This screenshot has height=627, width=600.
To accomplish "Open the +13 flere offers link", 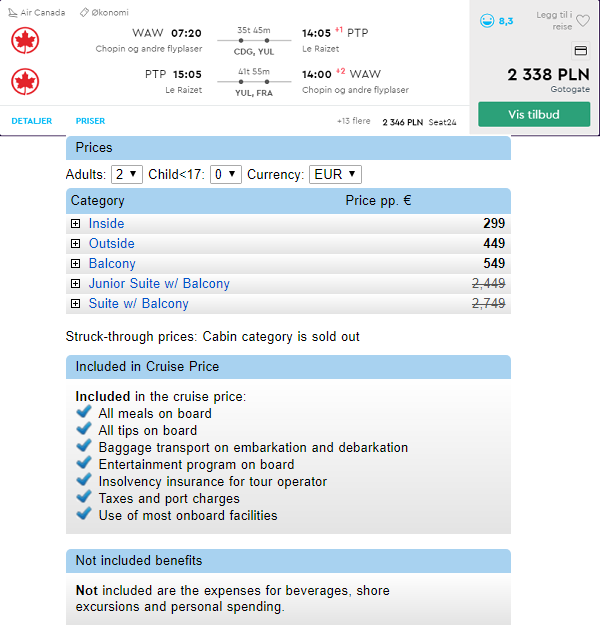I will [354, 121].
